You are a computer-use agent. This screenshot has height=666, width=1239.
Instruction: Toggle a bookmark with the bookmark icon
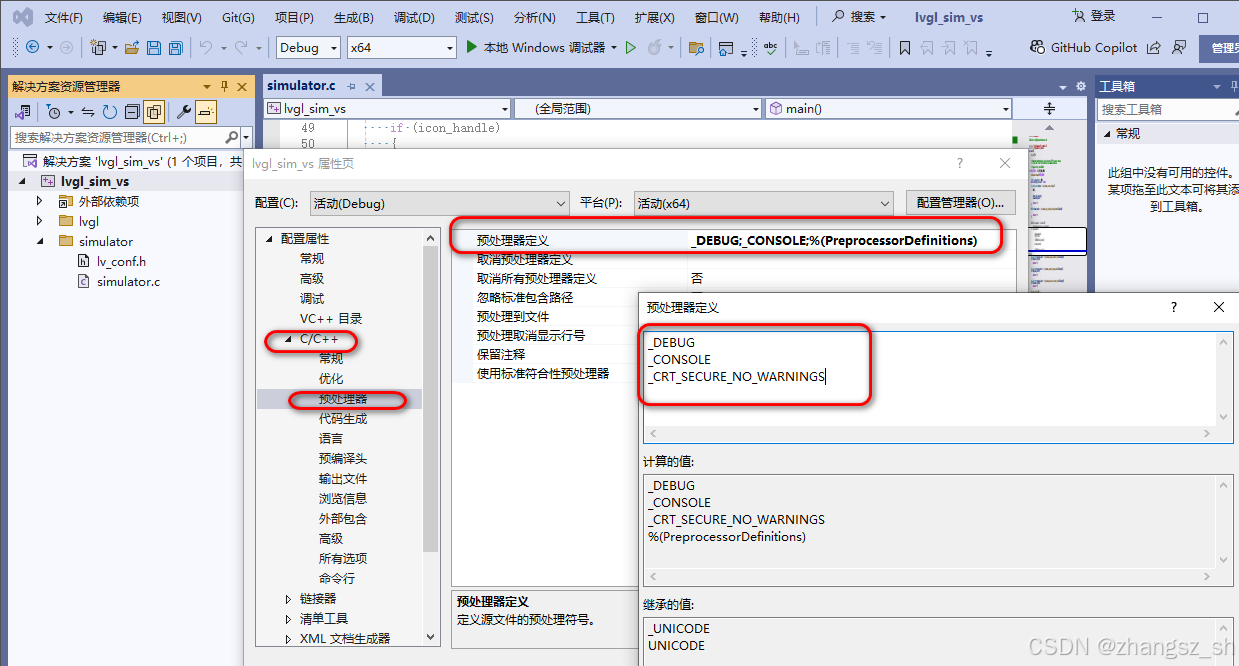coord(904,47)
